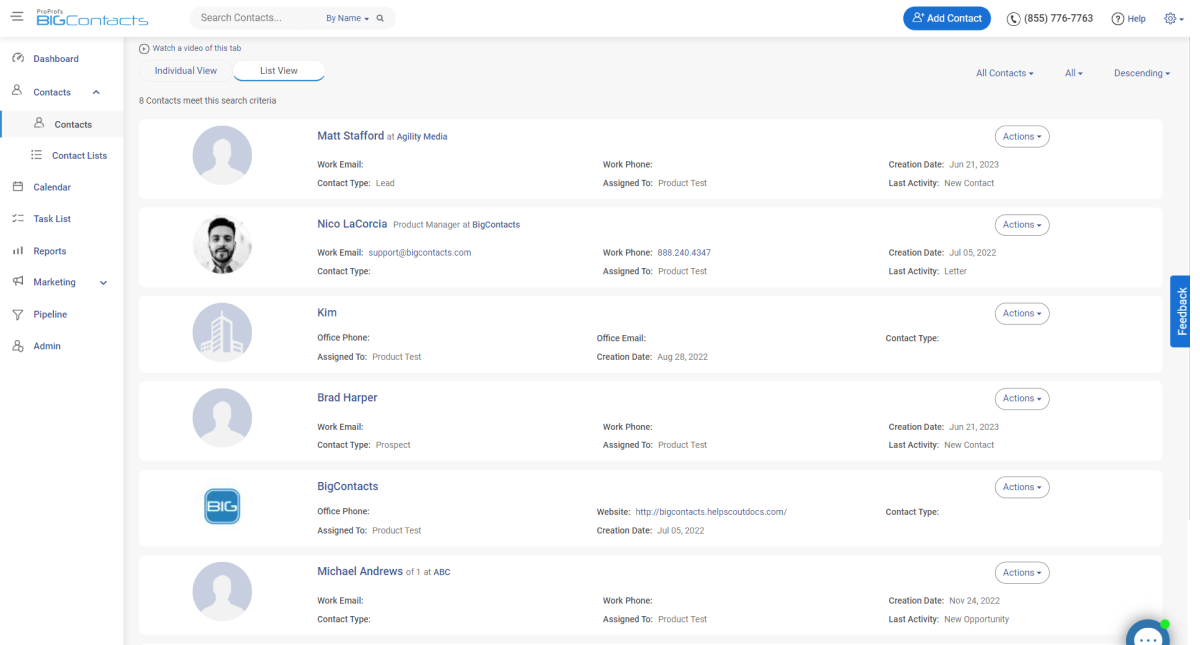
Task: Open the settings gear icon
Action: tap(1170, 18)
